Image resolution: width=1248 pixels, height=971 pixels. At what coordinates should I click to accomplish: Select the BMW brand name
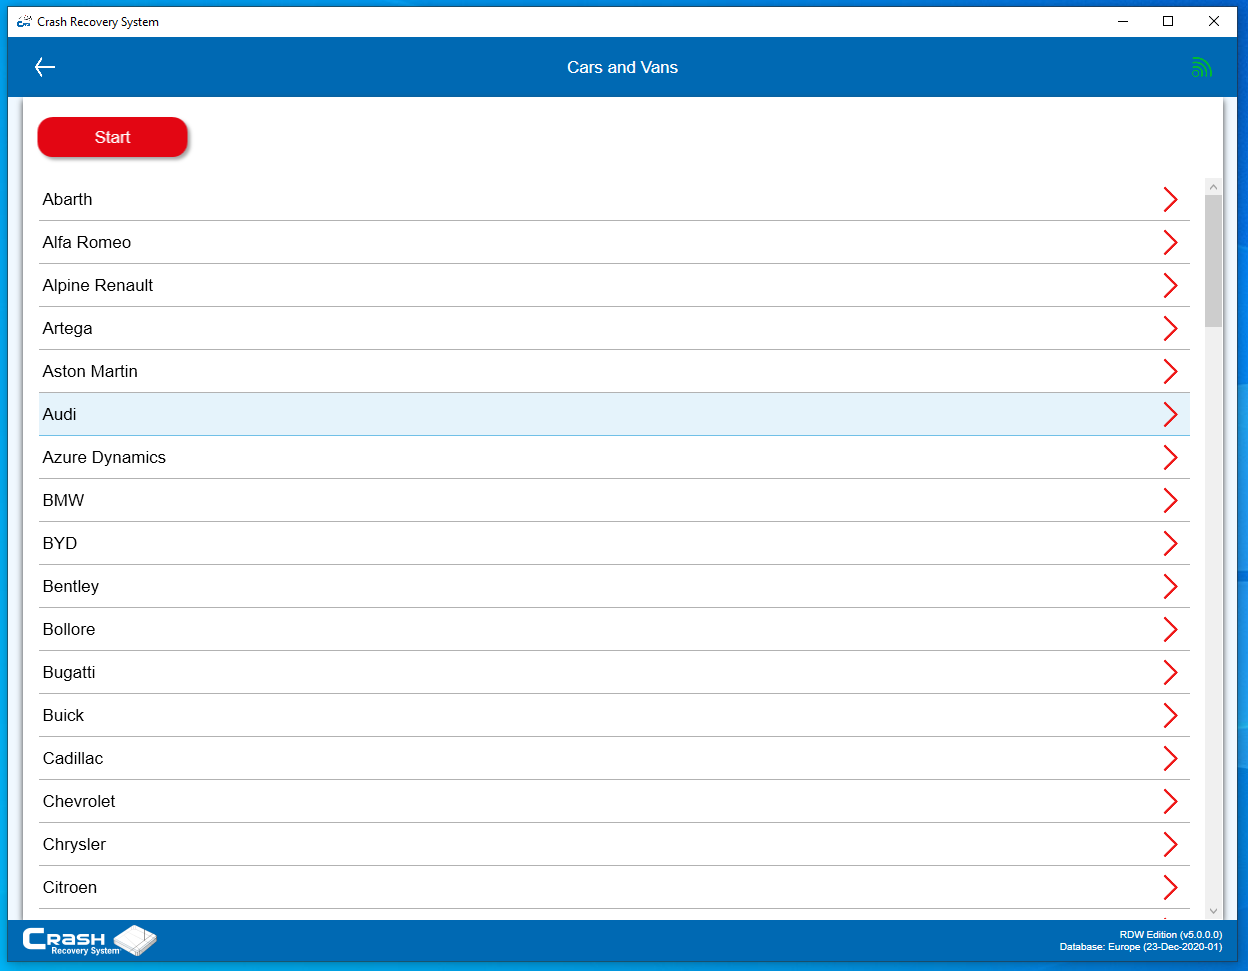pos(63,500)
